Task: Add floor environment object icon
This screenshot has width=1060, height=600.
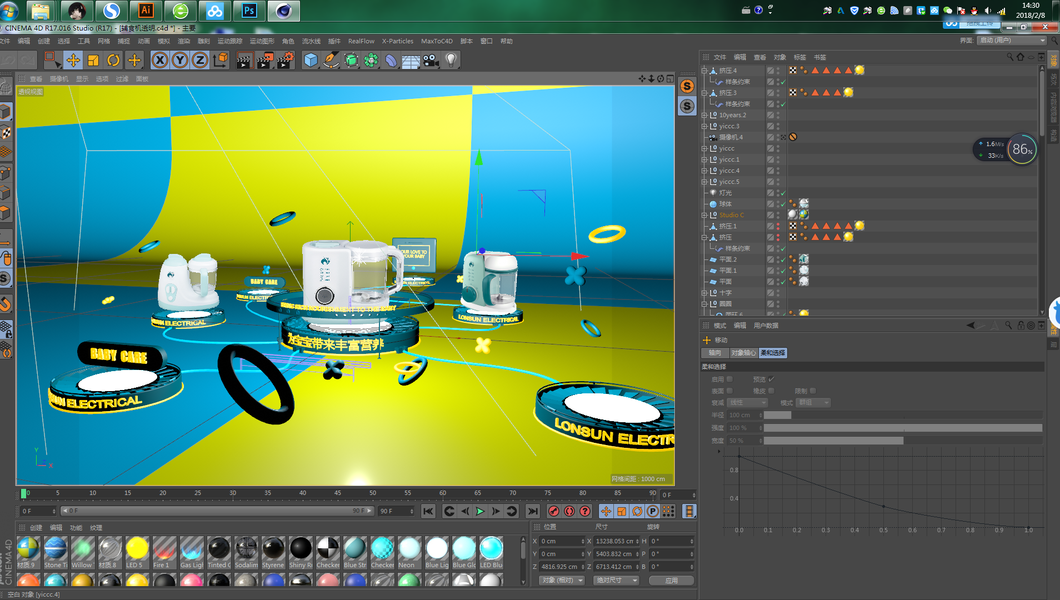Action: point(410,61)
